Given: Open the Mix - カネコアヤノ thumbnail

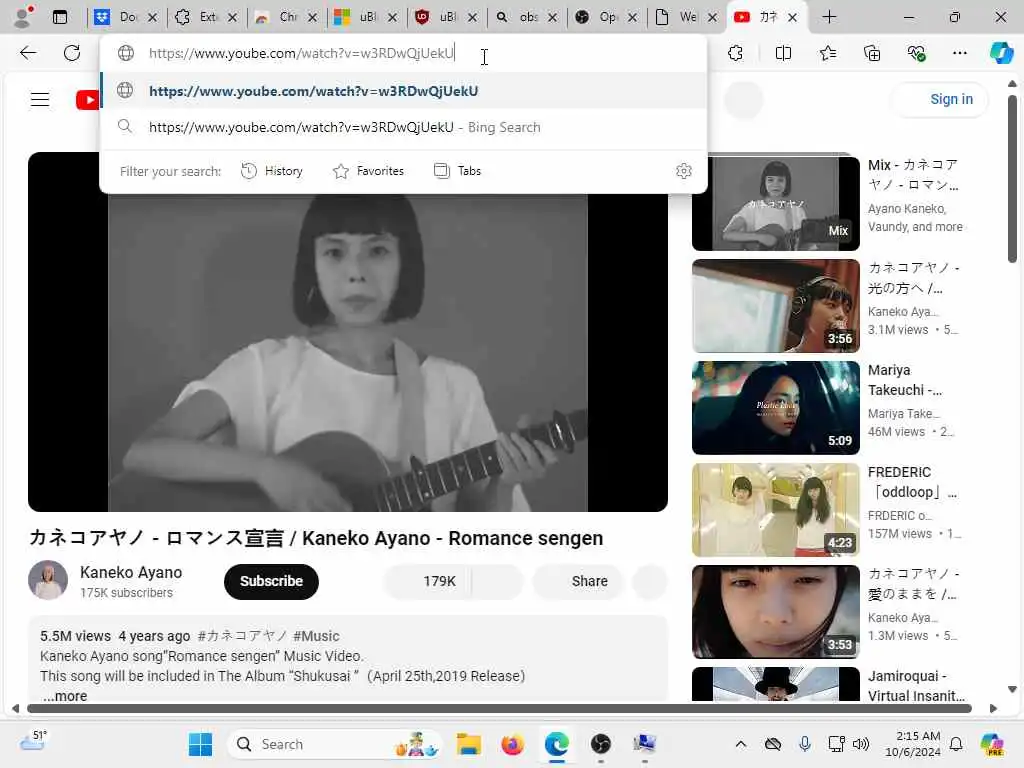Looking at the screenshot, I should [x=775, y=203].
